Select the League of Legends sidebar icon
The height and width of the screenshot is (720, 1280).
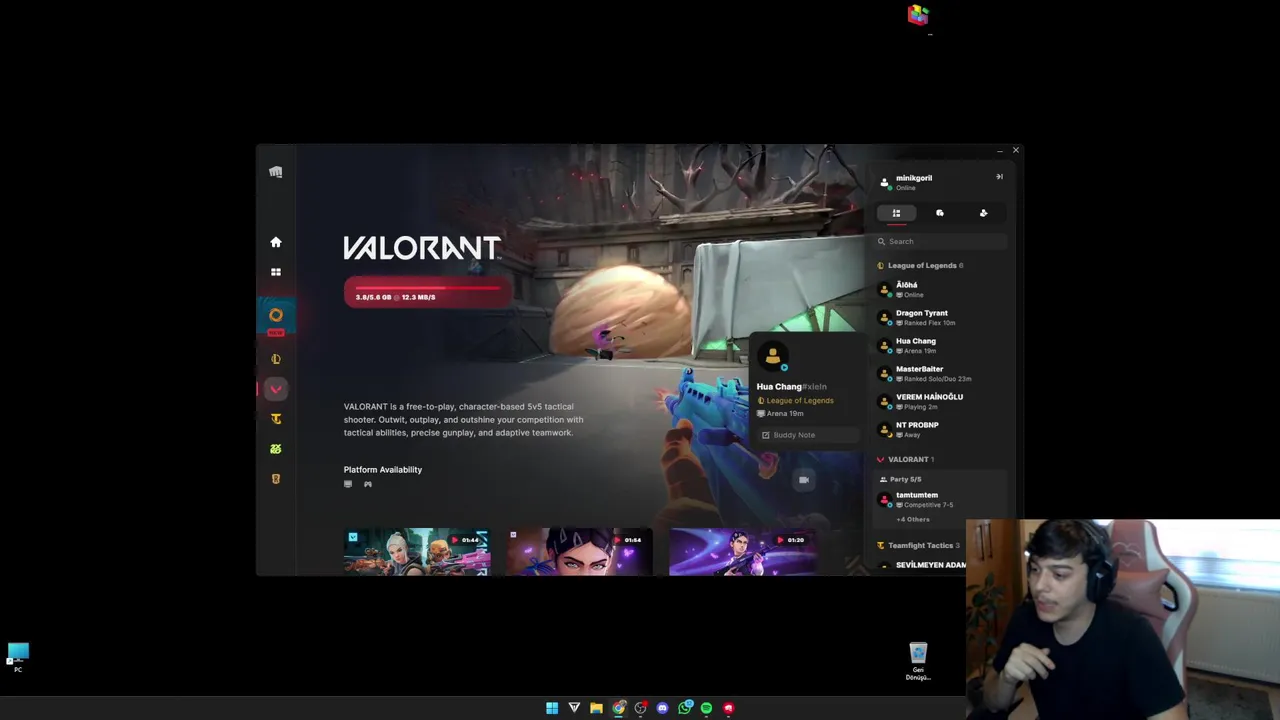click(x=276, y=359)
